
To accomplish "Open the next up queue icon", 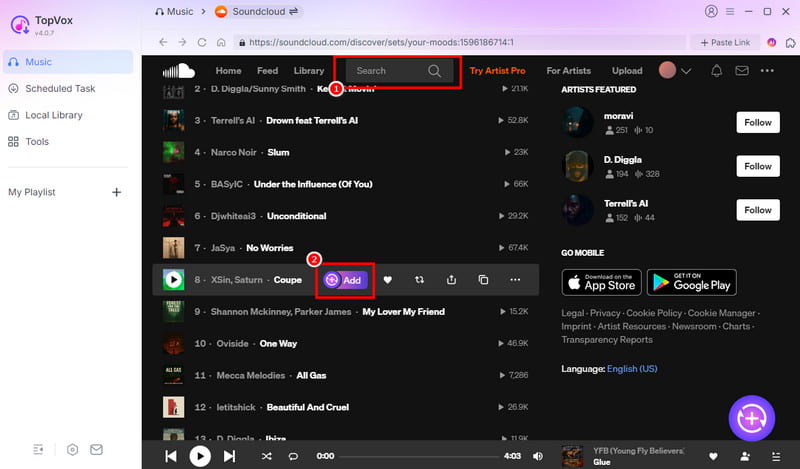I will [x=776, y=456].
